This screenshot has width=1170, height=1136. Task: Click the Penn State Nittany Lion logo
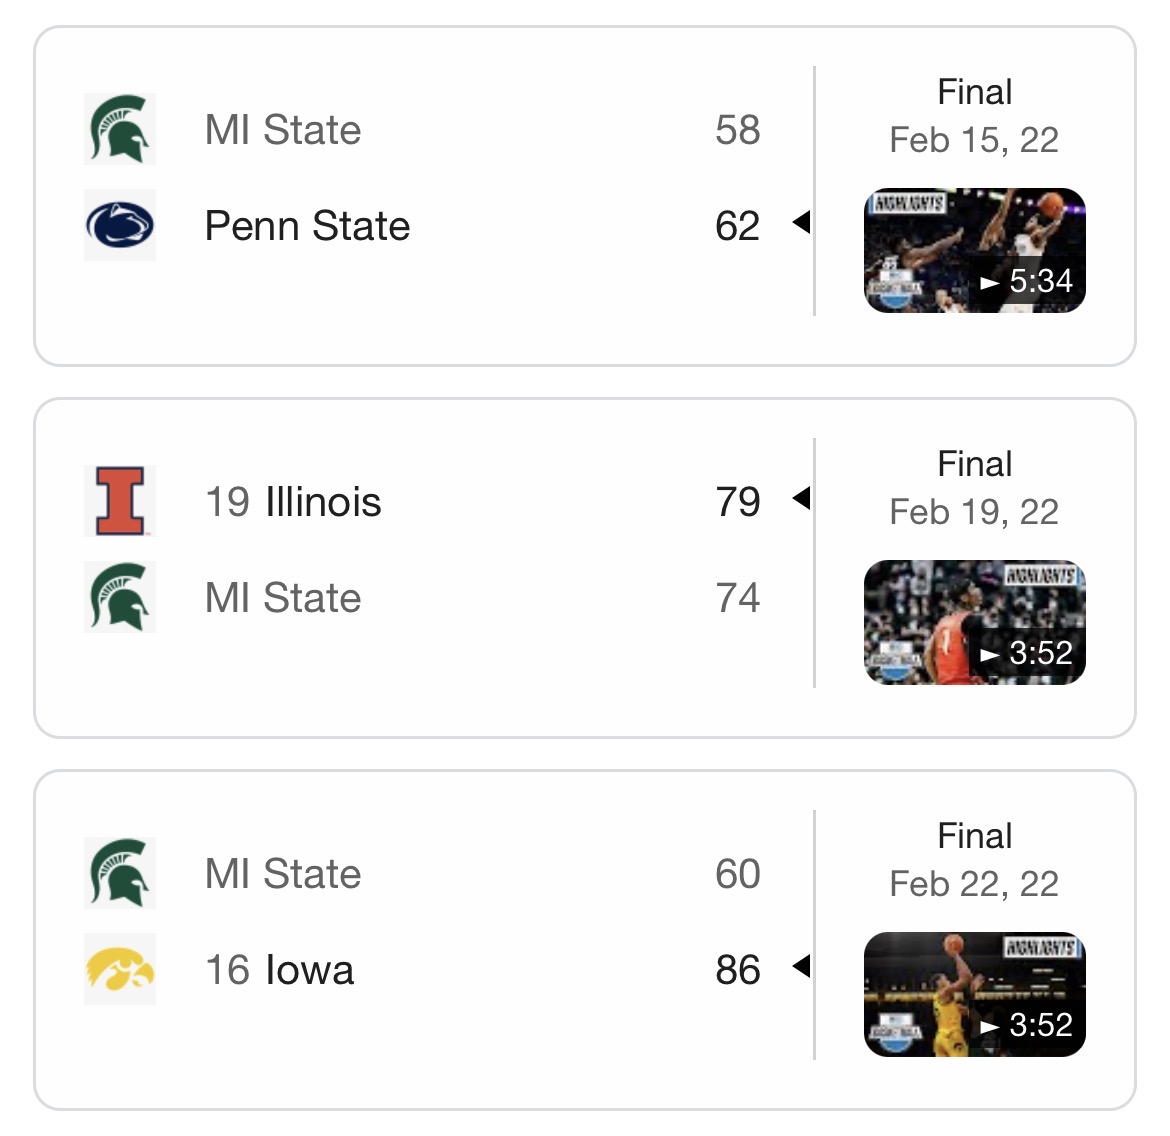coord(120,225)
